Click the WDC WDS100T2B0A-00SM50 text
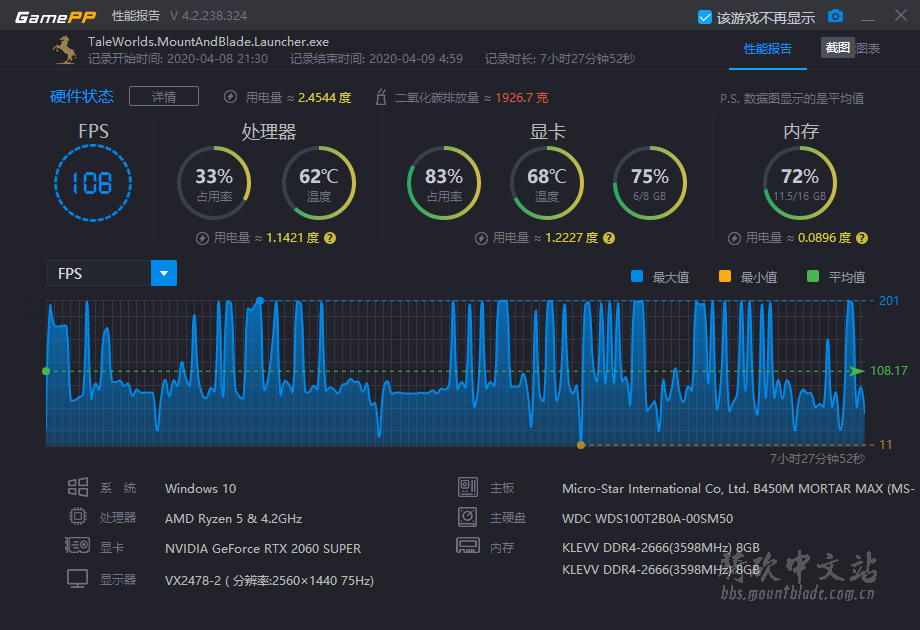 (x=648, y=519)
